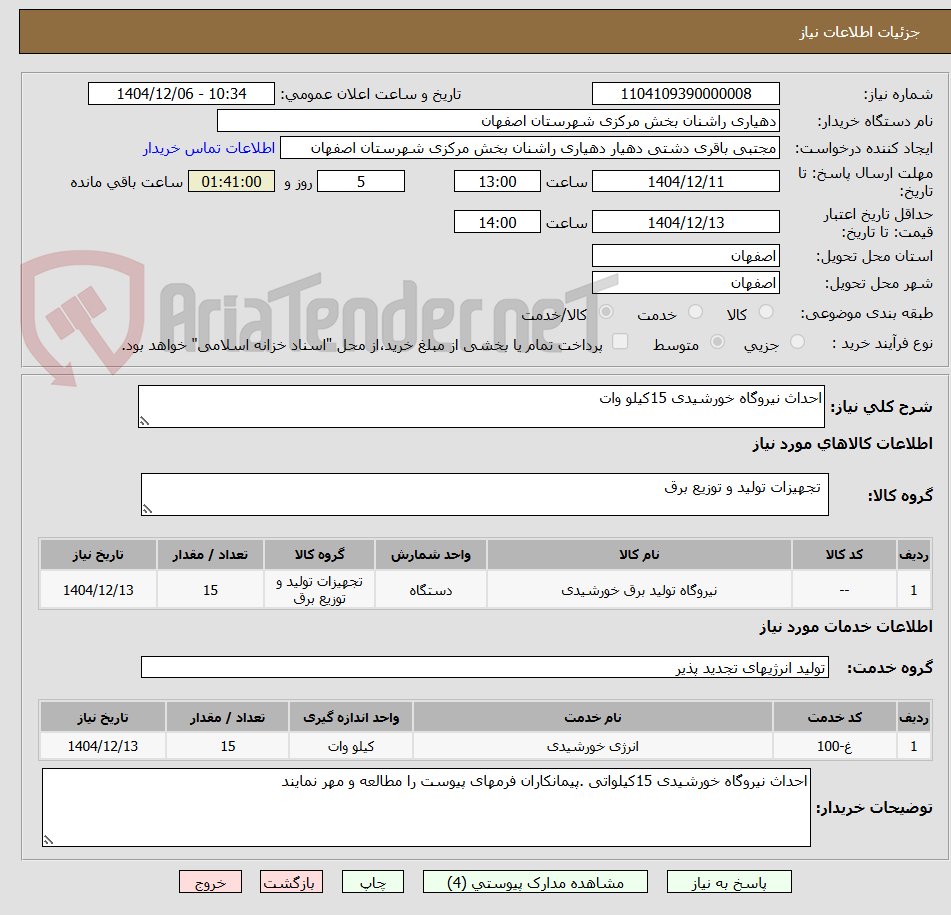Click the remaining days field 5

361,181
